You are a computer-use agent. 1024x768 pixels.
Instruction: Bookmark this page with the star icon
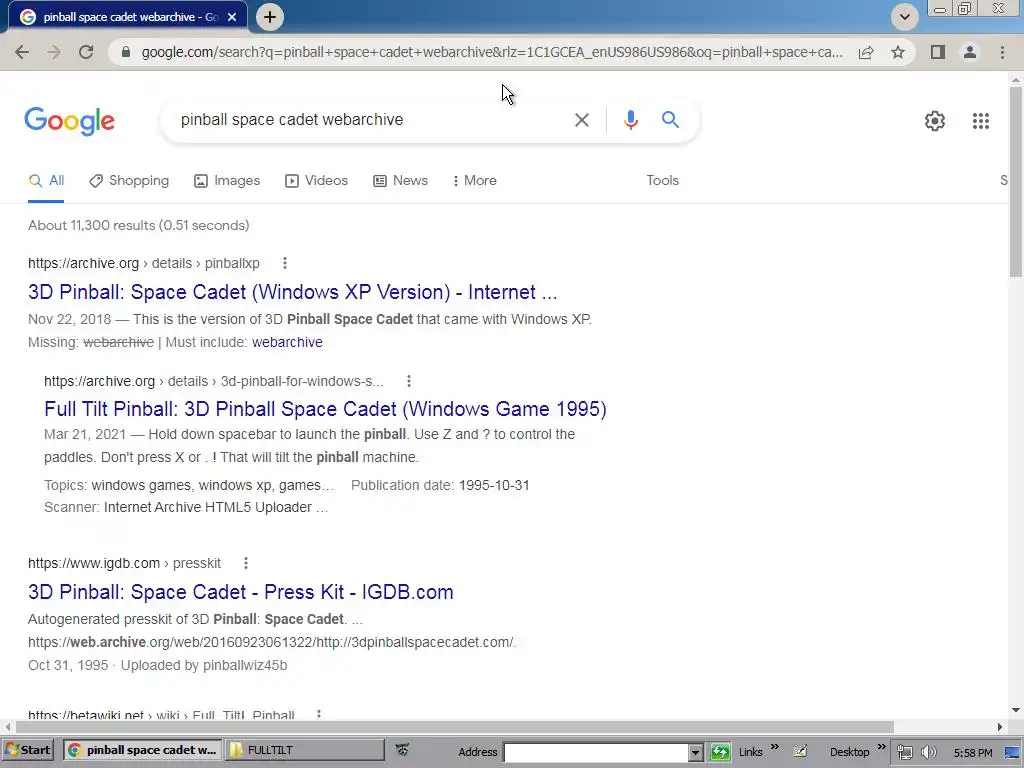point(898,52)
